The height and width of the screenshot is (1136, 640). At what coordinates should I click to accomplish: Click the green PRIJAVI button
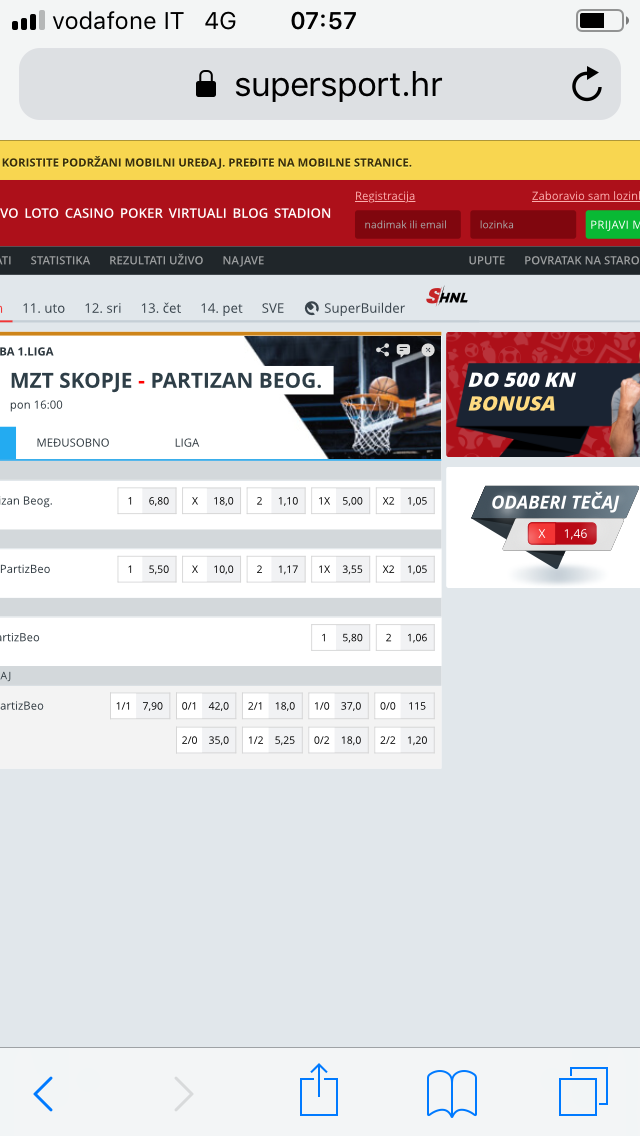(612, 225)
